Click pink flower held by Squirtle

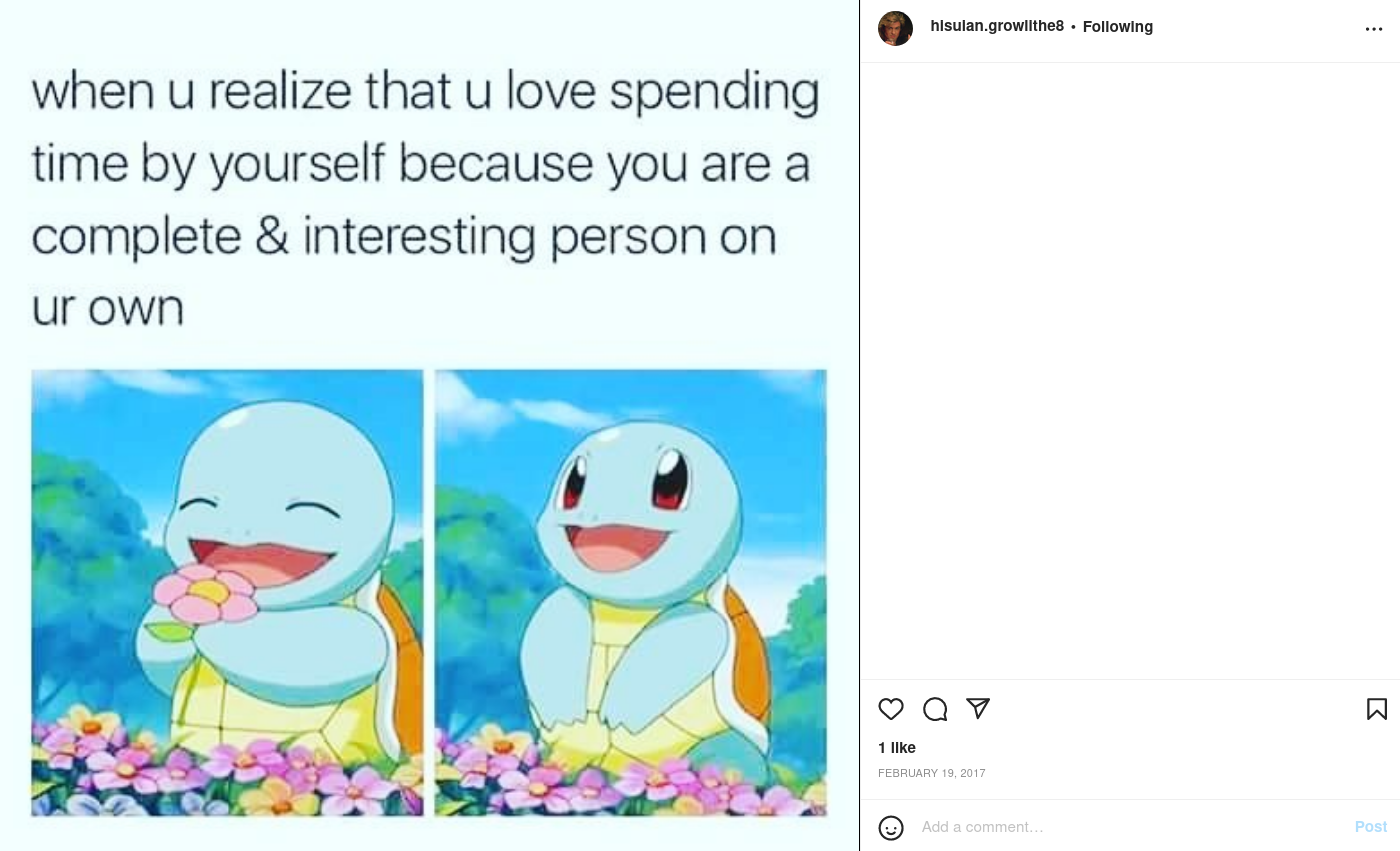[206, 592]
